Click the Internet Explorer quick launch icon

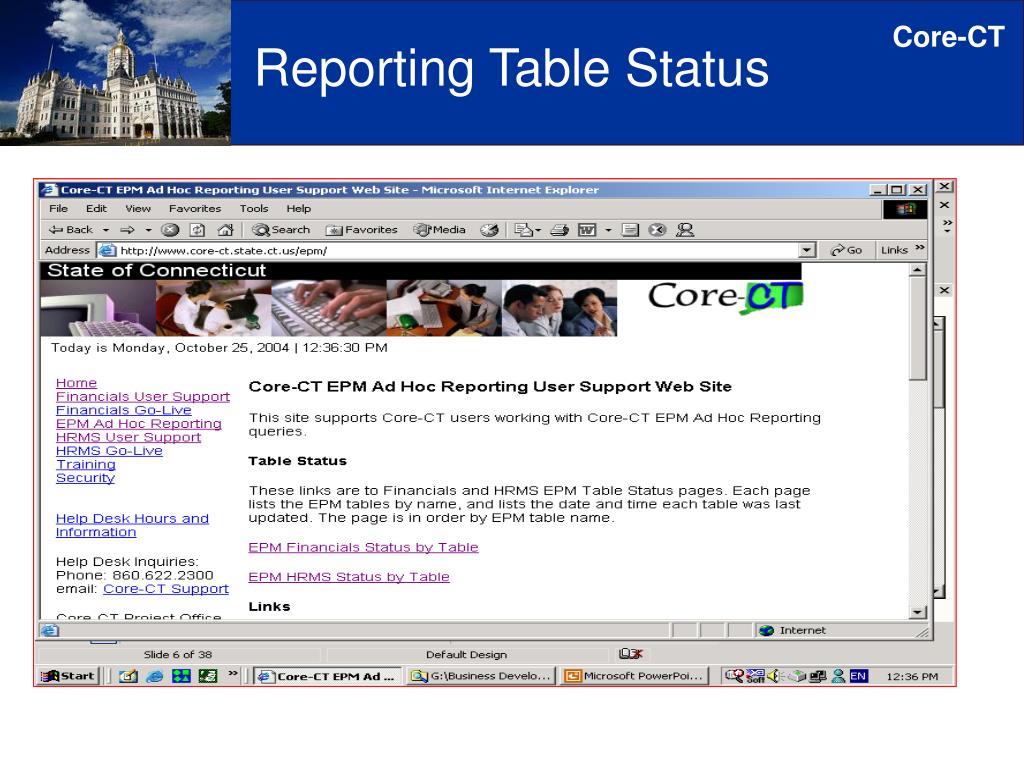point(155,677)
